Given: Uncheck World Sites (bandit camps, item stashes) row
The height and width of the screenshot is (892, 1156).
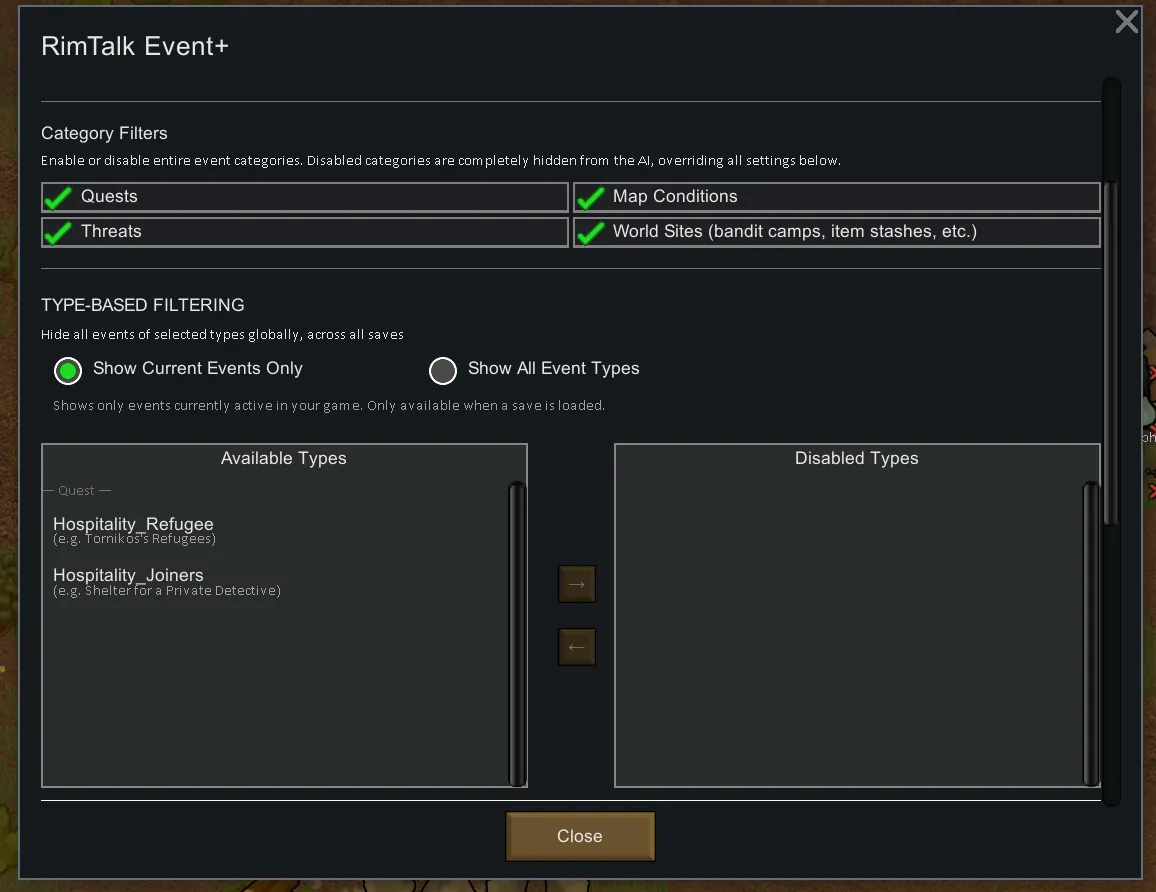Looking at the screenshot, I should click(836, 232).
